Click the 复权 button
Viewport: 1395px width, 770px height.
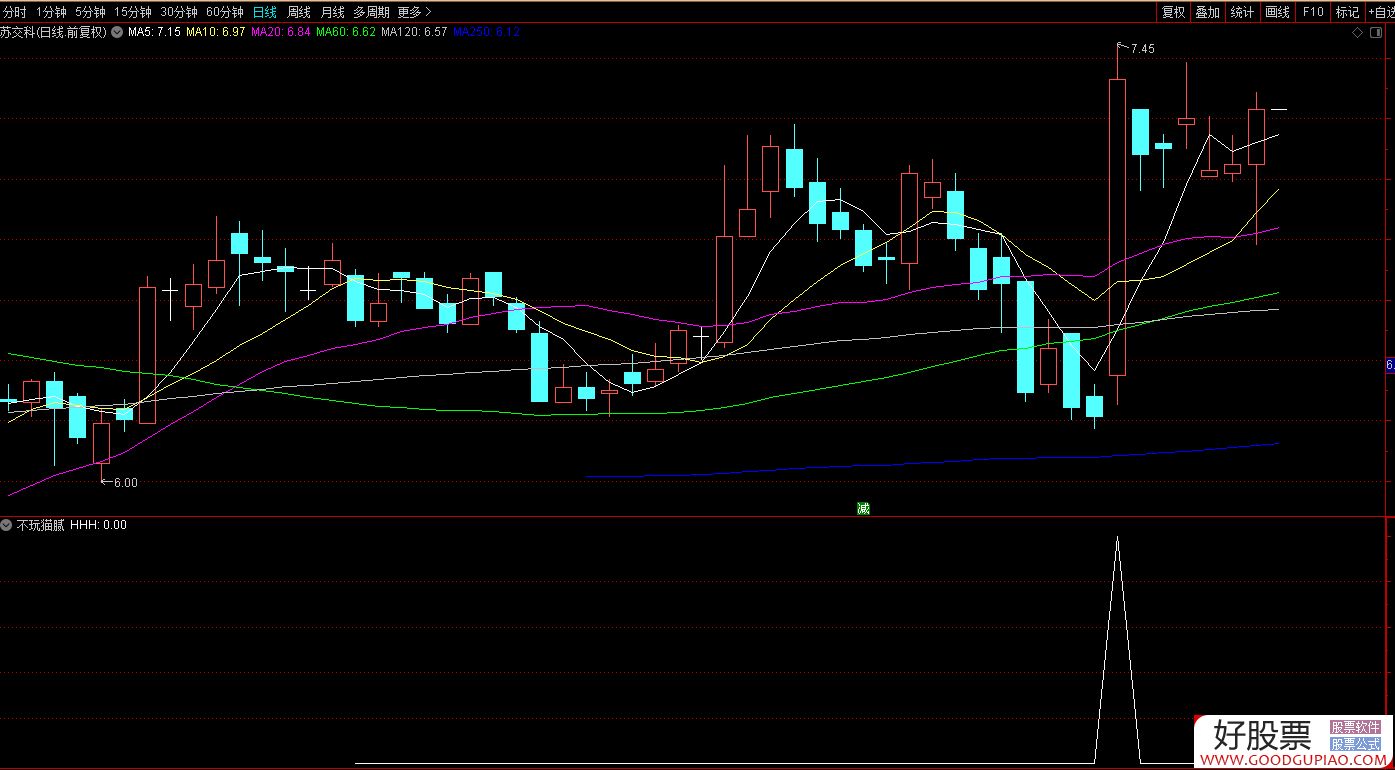[x=1173, y=12]
